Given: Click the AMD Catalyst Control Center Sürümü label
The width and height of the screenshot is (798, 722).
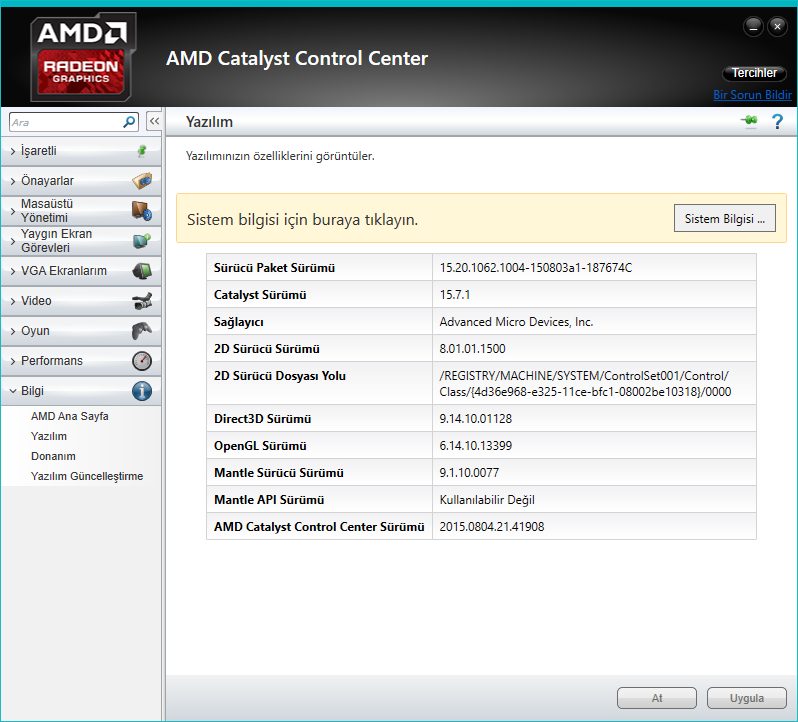Looking at the screenshot, I should (319, 527).
